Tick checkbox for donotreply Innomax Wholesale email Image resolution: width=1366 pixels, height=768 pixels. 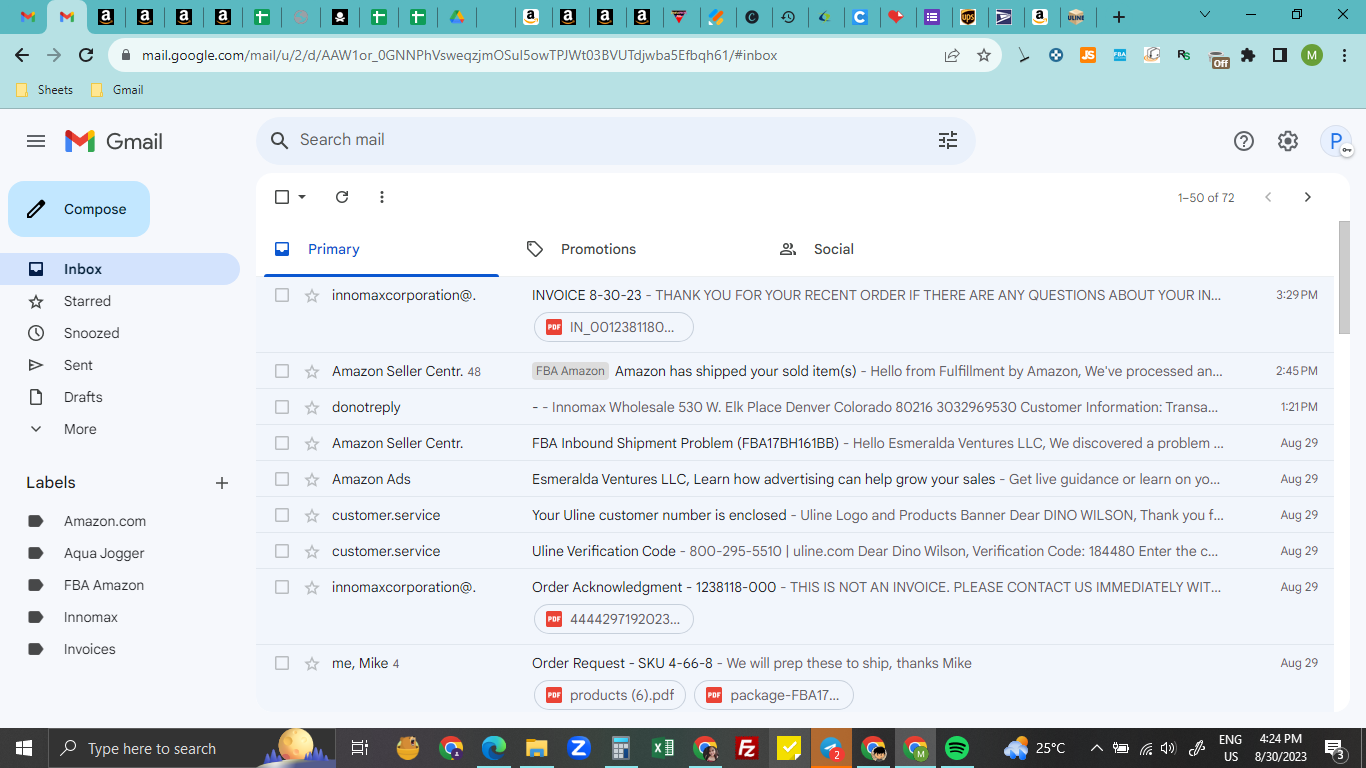pyautogui.click(x=282, y=407)
